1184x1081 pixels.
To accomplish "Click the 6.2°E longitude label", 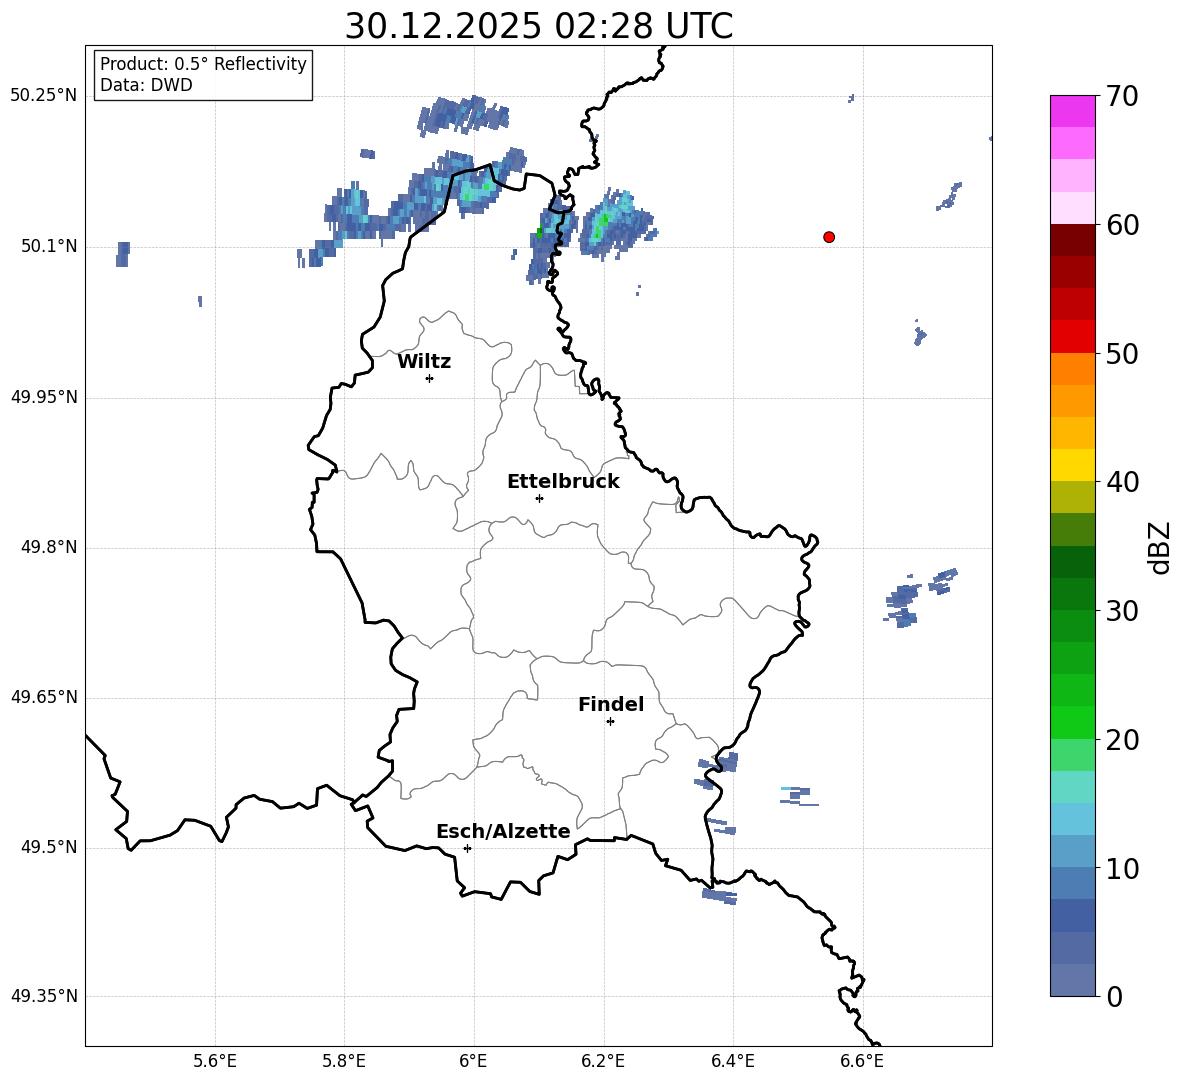I will point(603,1061).
